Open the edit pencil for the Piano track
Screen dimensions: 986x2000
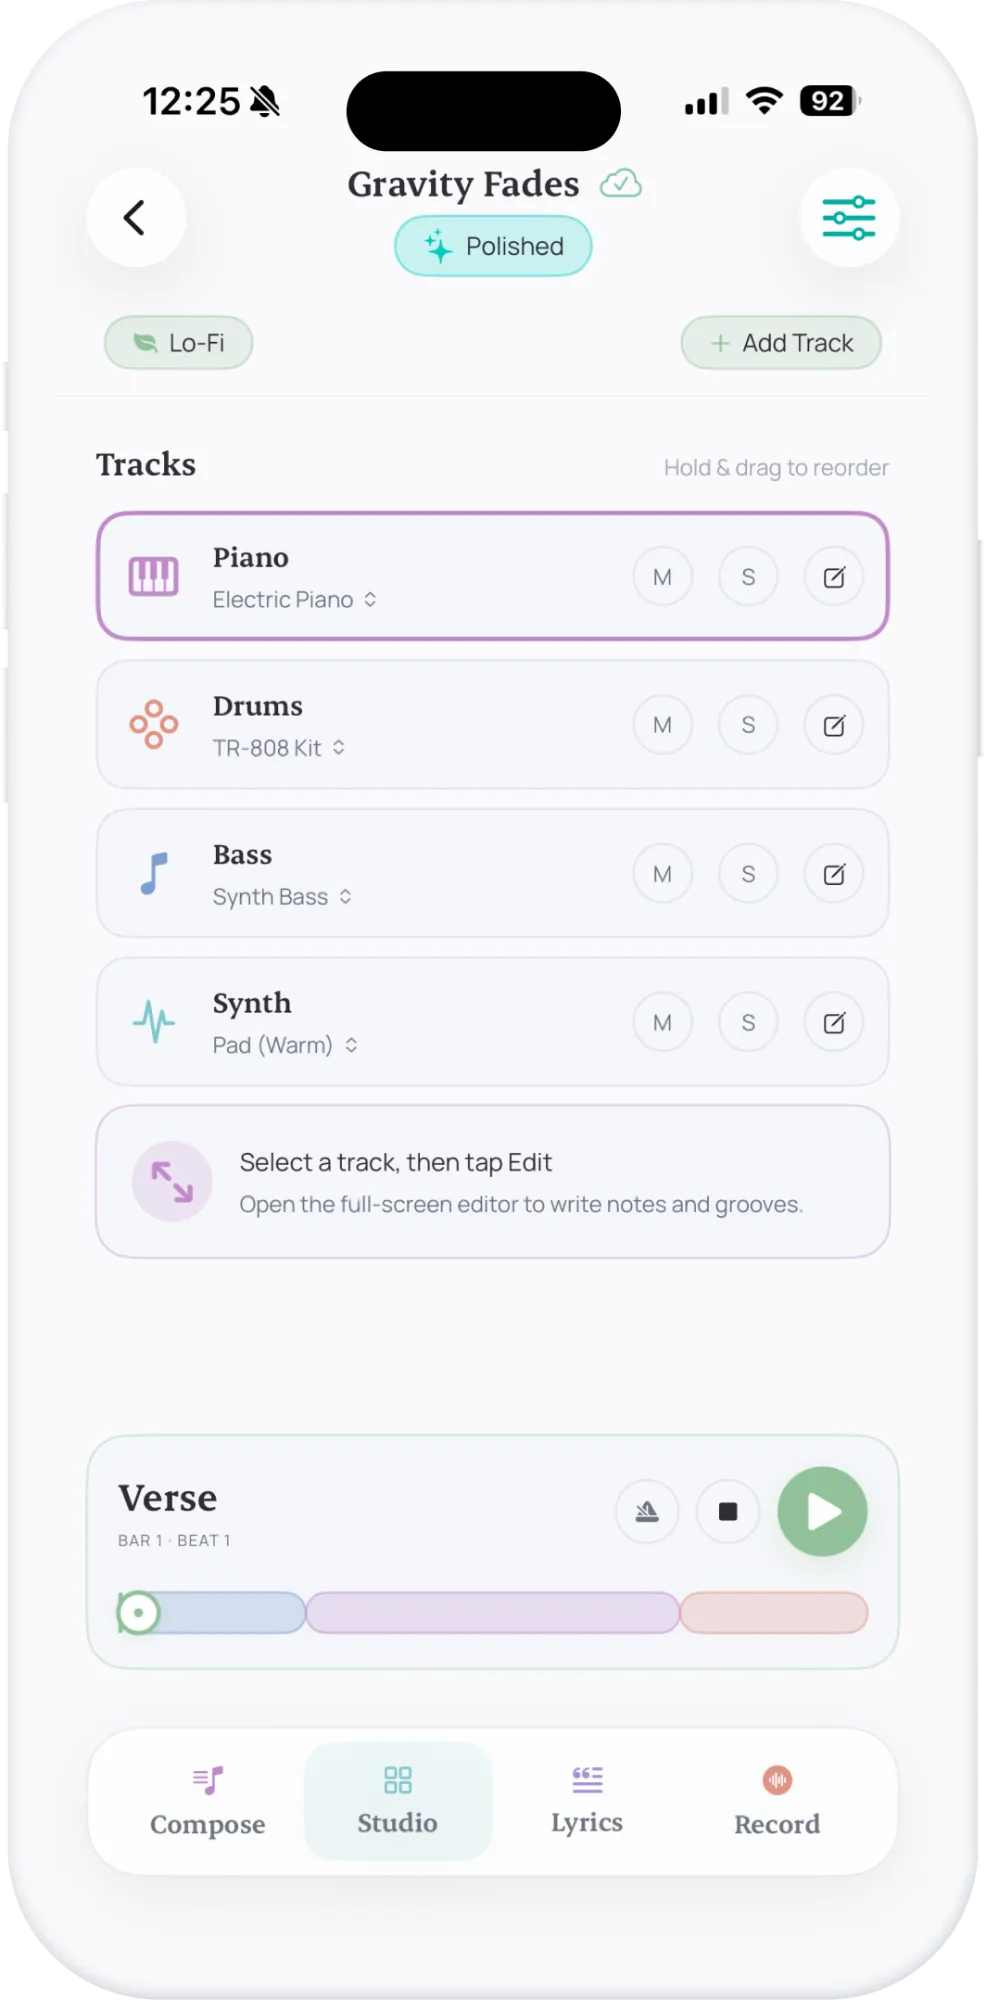coord(833,576)
